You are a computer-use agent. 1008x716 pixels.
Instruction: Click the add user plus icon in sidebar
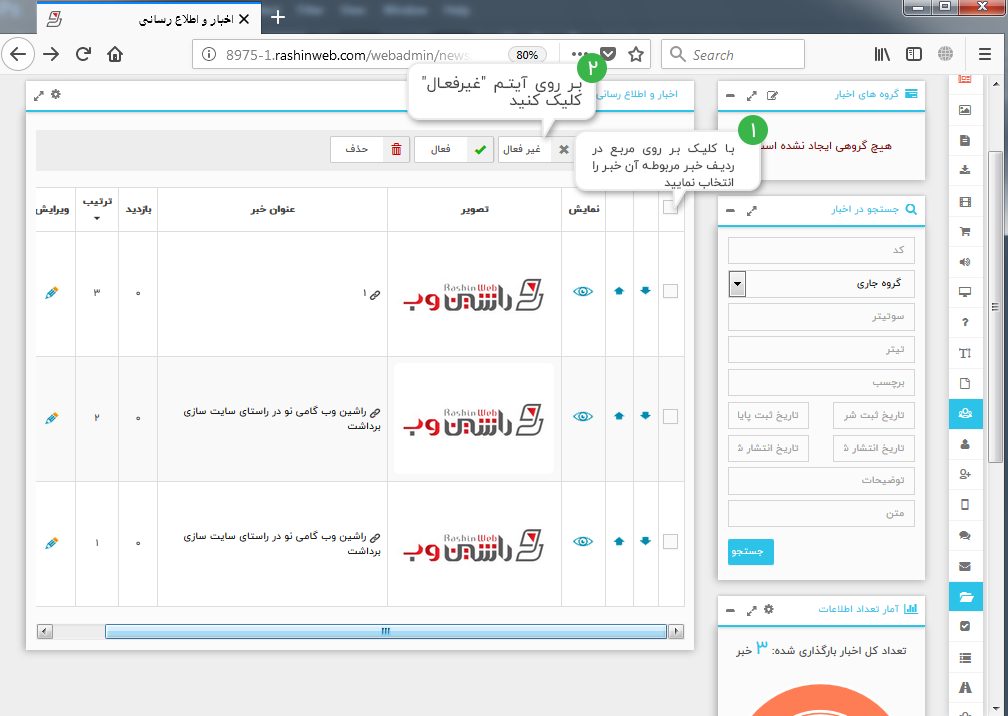pos(965,474)
